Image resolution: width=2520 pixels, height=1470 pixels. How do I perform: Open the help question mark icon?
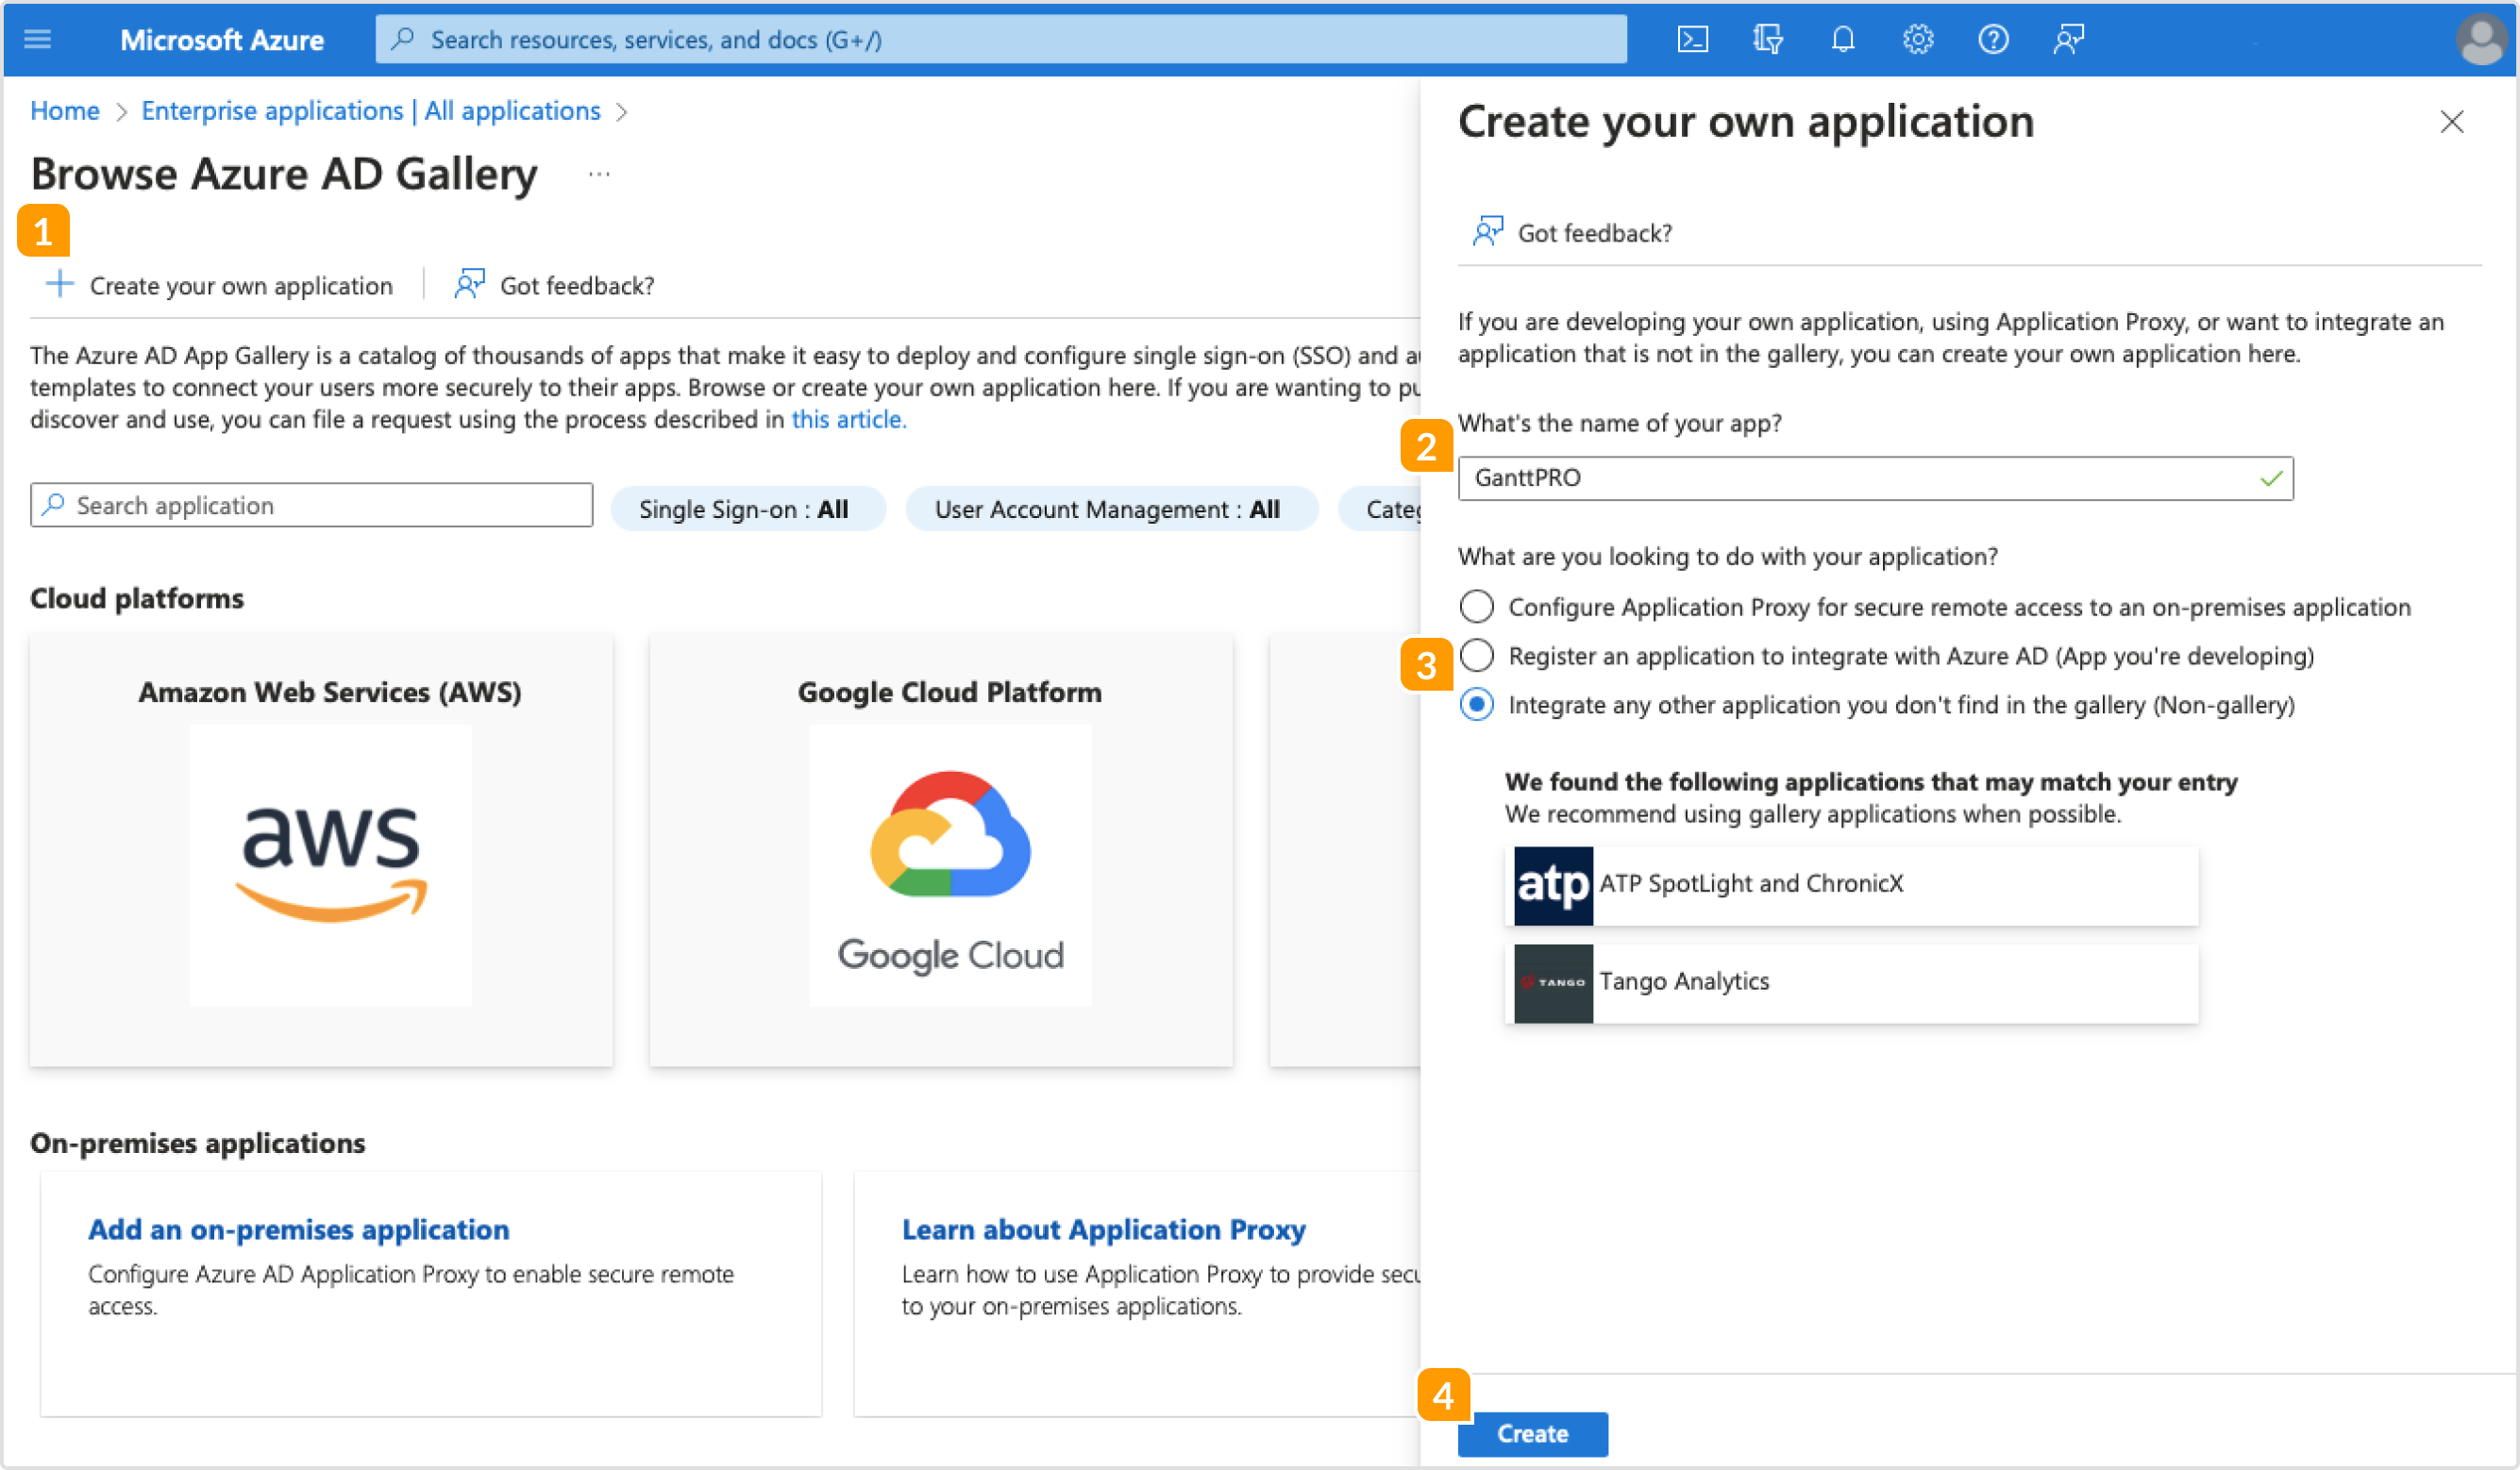(1993, 39)
